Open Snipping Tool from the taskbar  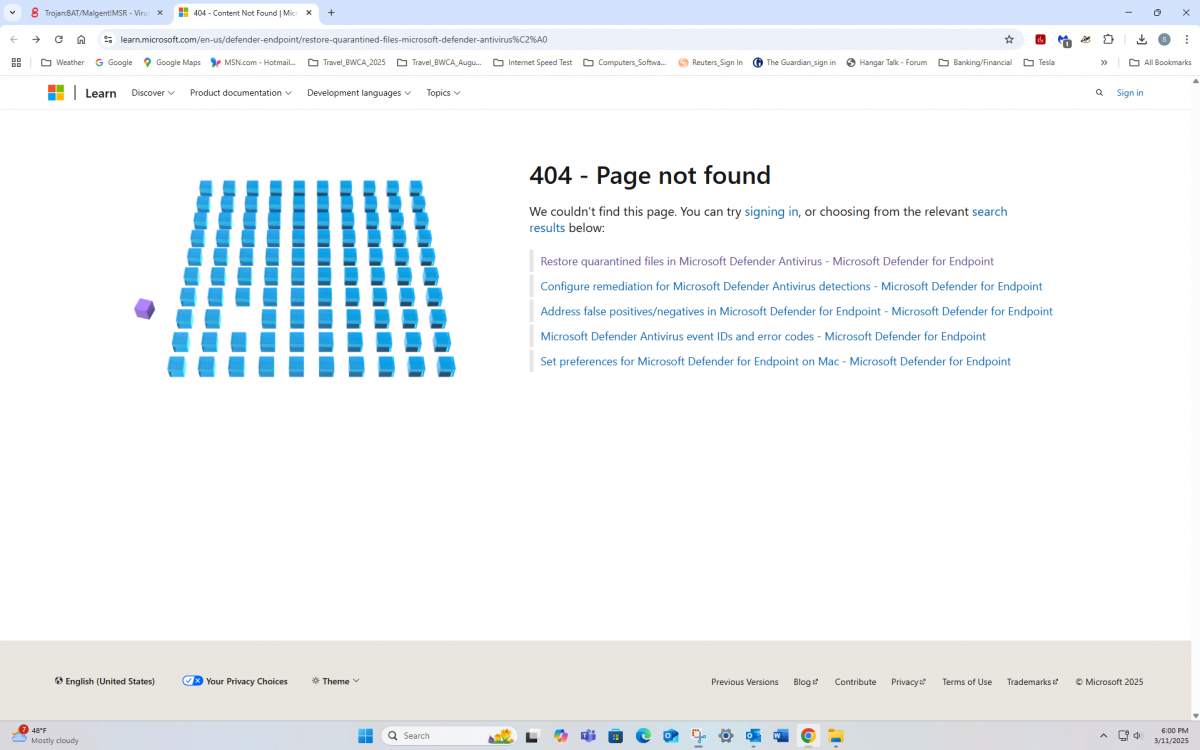[699, 736]
